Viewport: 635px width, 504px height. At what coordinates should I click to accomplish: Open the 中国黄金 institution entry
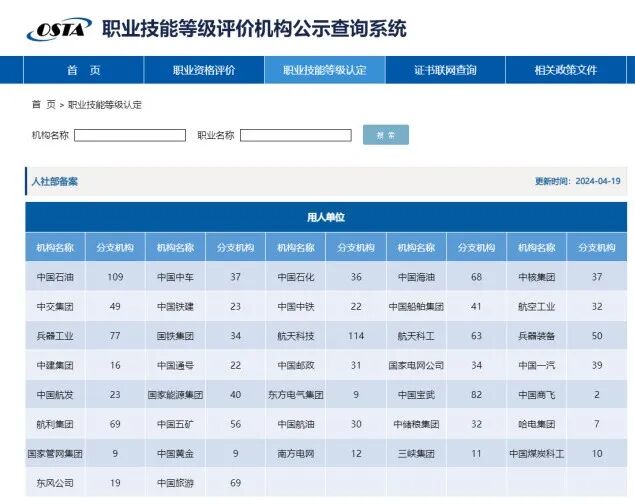pyautogui.click(x=175, y=454)
